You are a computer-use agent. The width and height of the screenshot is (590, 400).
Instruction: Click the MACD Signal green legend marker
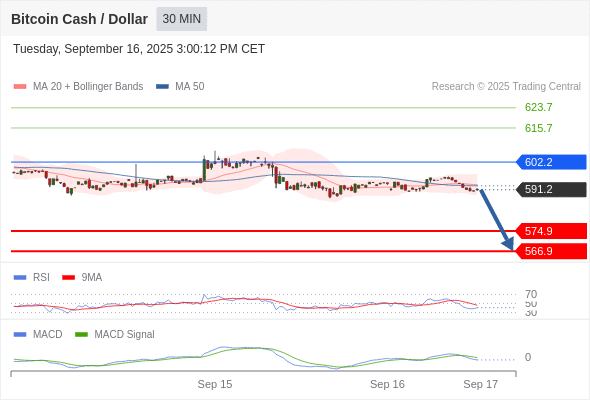pyautogui.click(x=81, y=334)
